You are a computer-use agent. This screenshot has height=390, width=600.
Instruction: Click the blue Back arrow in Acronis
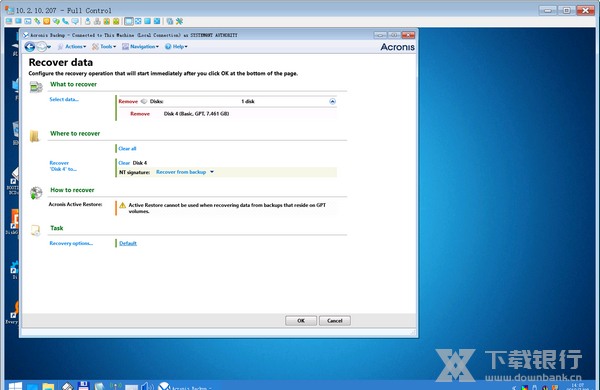point(30,47)
